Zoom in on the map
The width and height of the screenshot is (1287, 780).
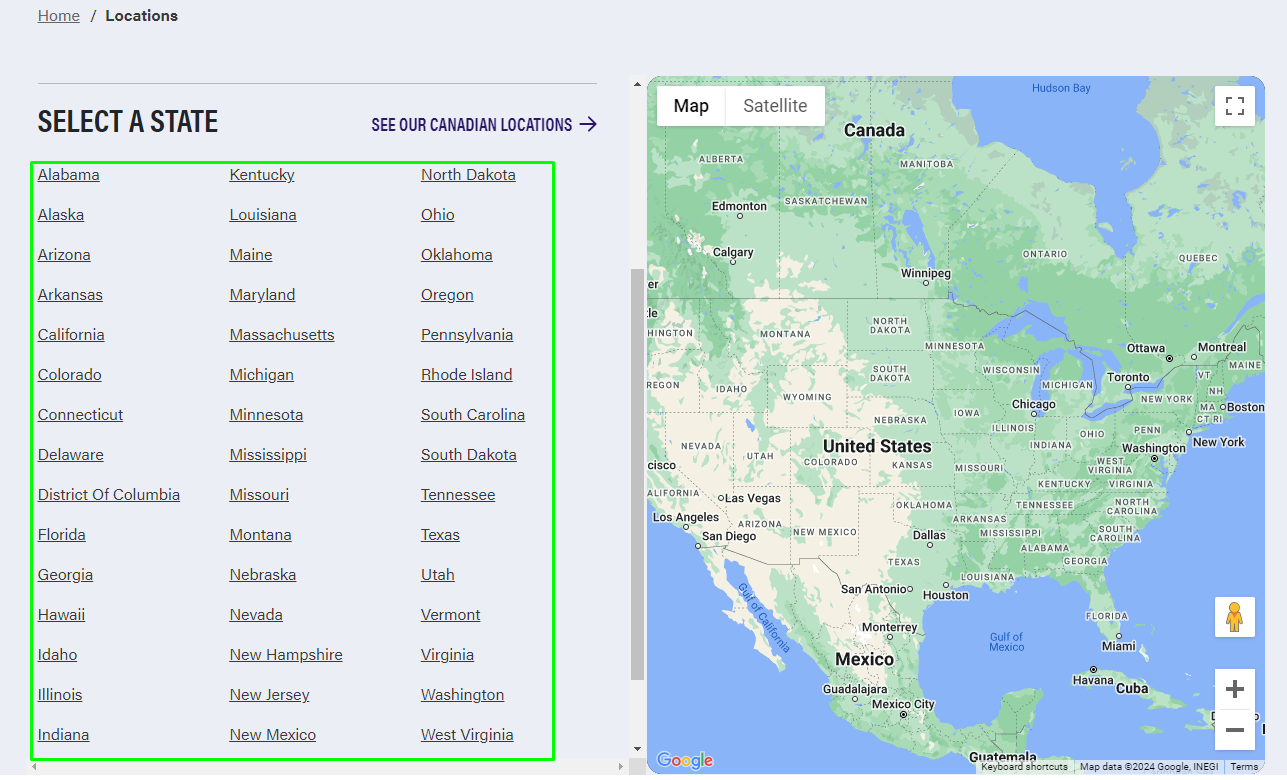(1235, 689)
